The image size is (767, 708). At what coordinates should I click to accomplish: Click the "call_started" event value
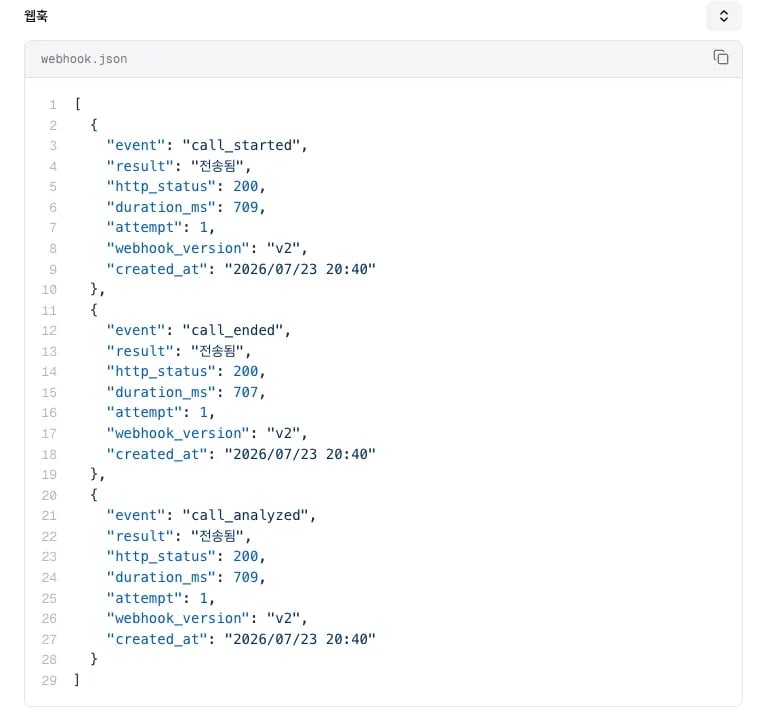pyautogui.click(x=241, y=145)
